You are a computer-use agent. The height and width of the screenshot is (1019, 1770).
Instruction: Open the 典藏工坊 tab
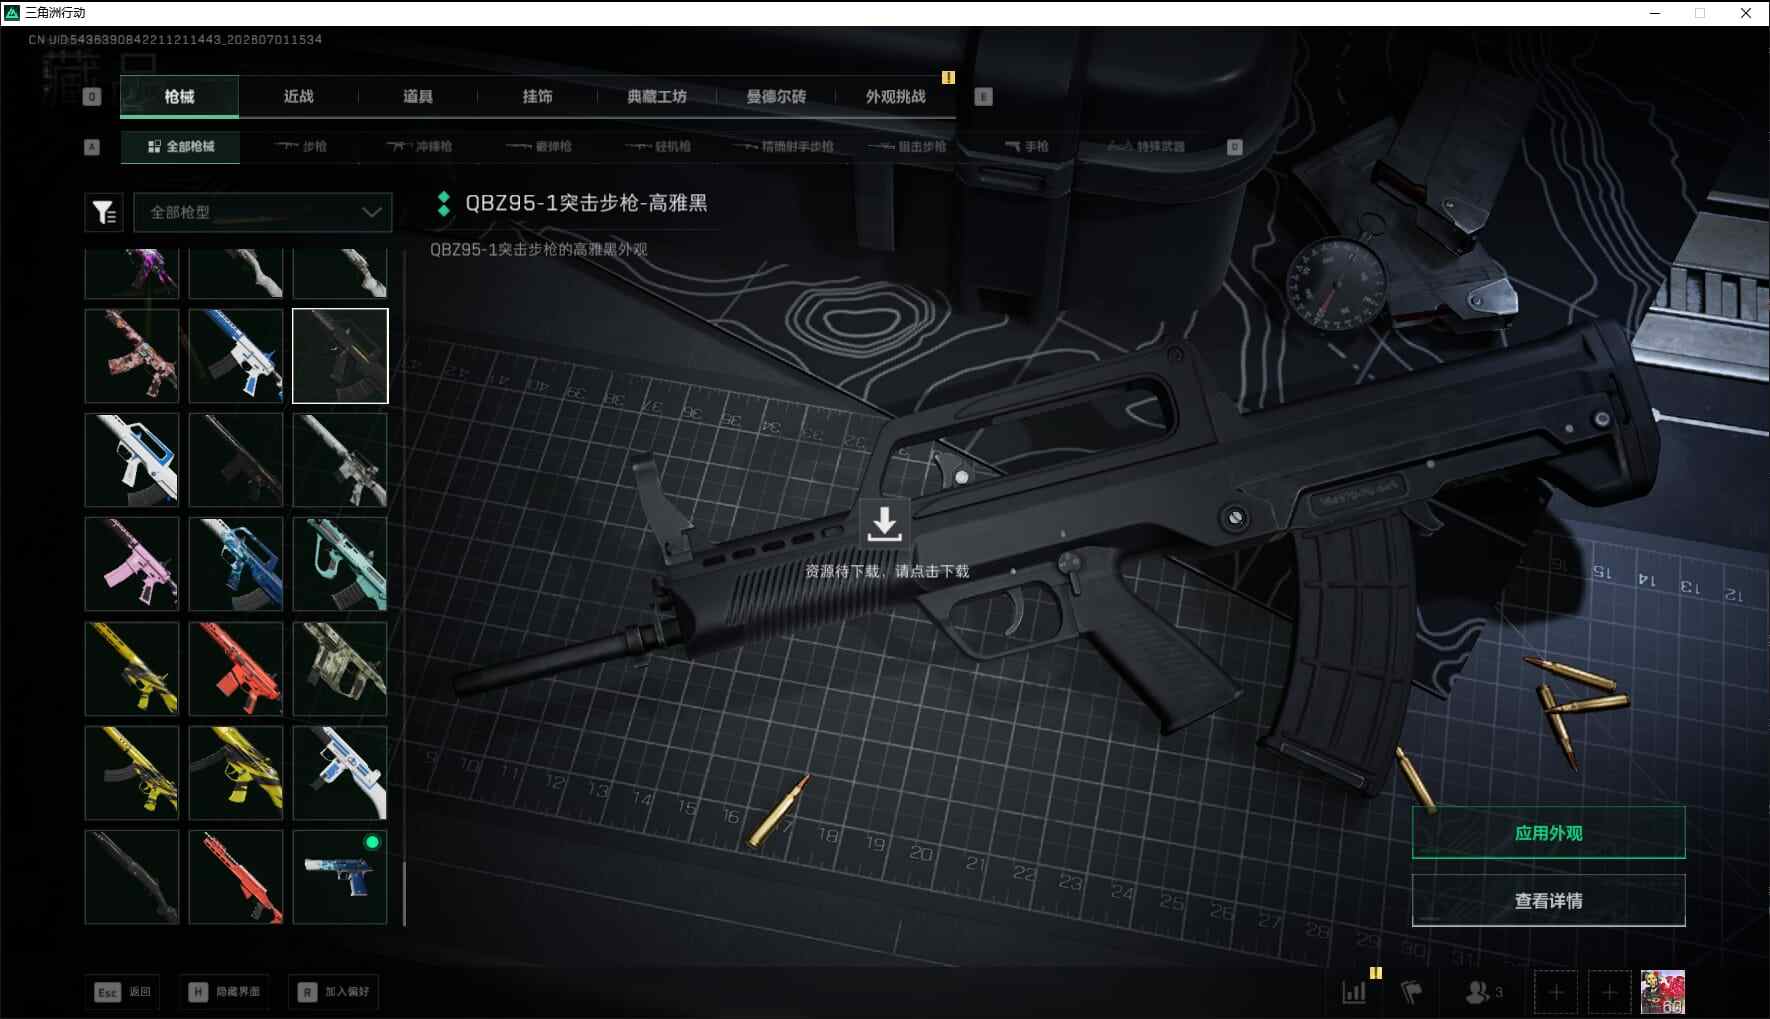tap(657, 97)
